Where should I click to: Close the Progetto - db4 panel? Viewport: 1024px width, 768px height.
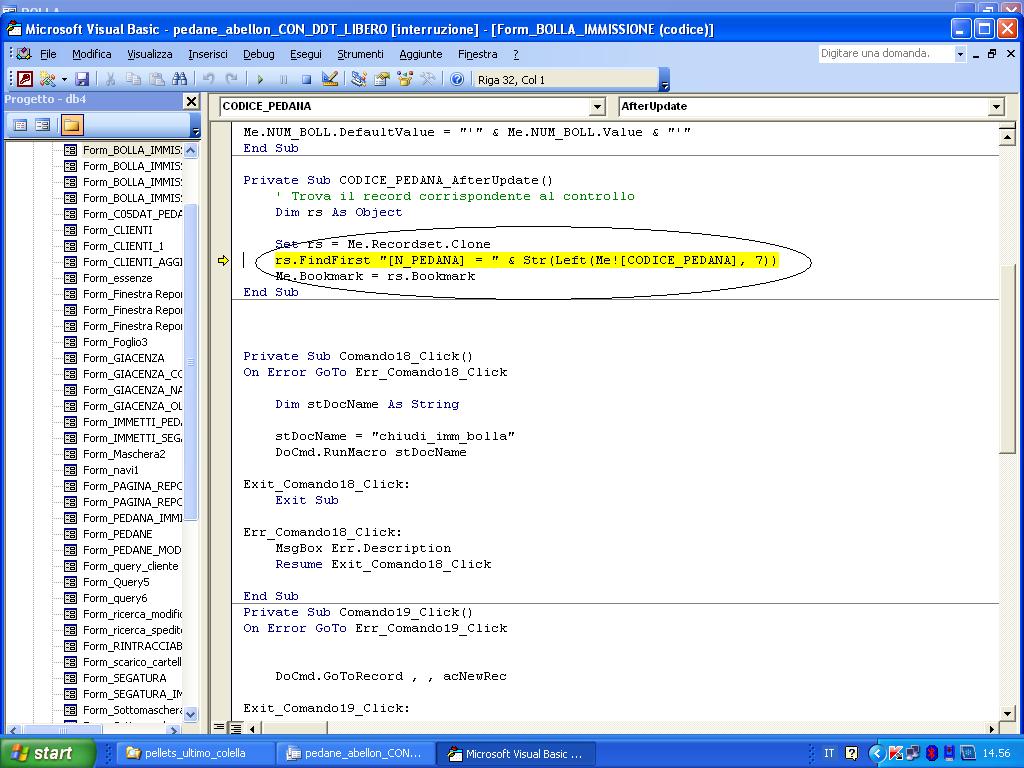tap(191, 101)
